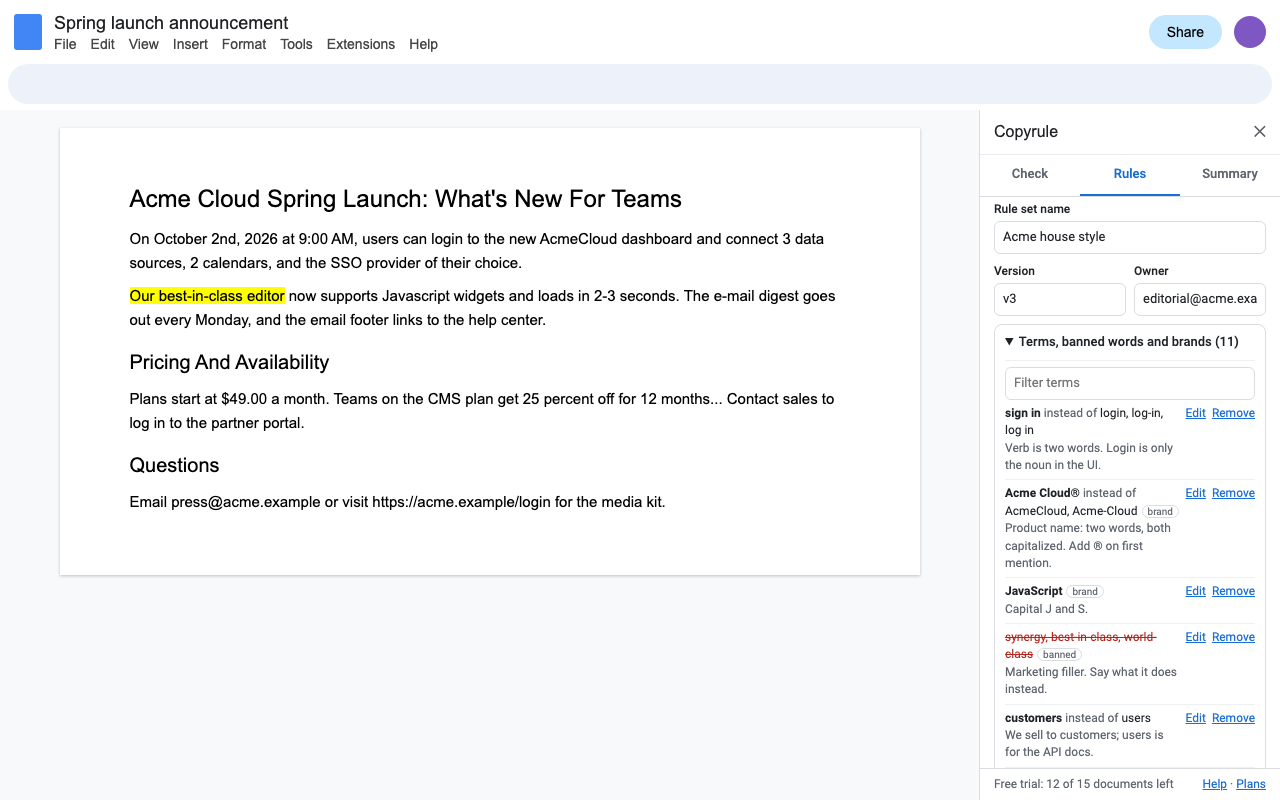Edit the 'customers' term rule
Image resolution: width=1280 pixels, height=800 pixels.
[x=1195, y=718]
